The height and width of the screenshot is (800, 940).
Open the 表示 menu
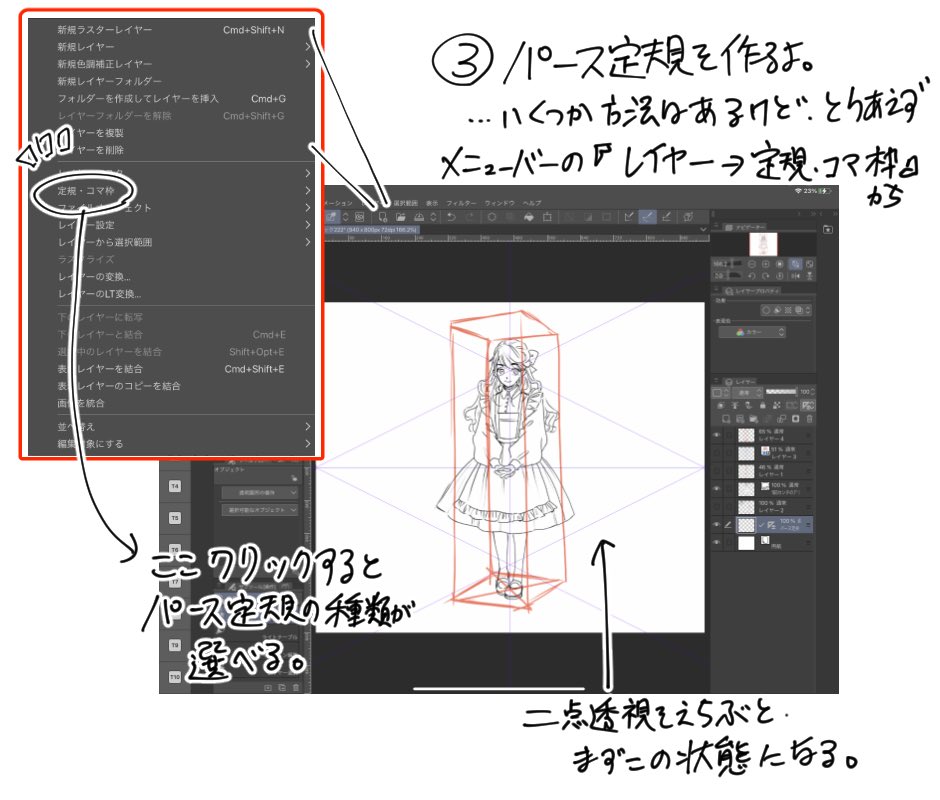[x=432, y=203]
